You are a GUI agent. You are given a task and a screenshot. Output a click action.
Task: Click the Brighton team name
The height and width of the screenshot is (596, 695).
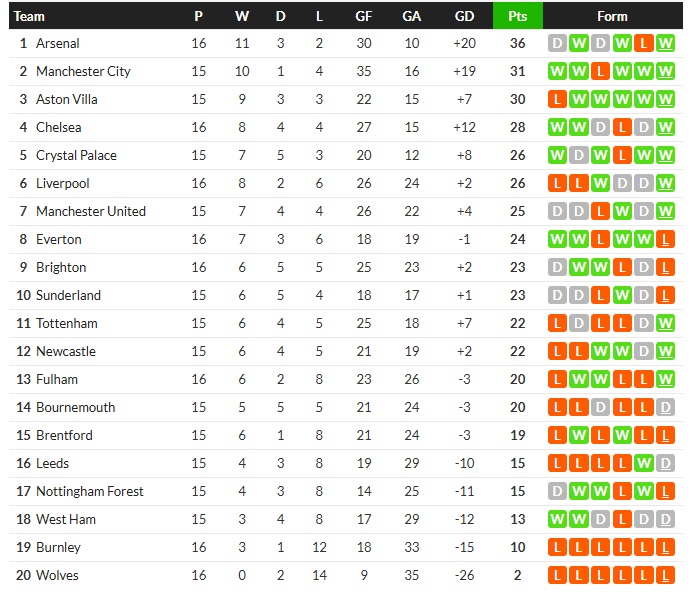tap(61, 268)
